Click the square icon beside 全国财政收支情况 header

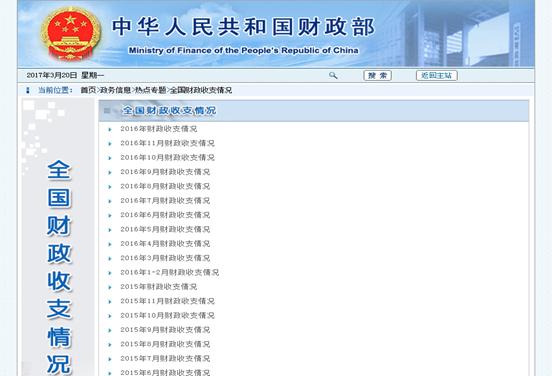pyautogui.click(x=107, y=111)
